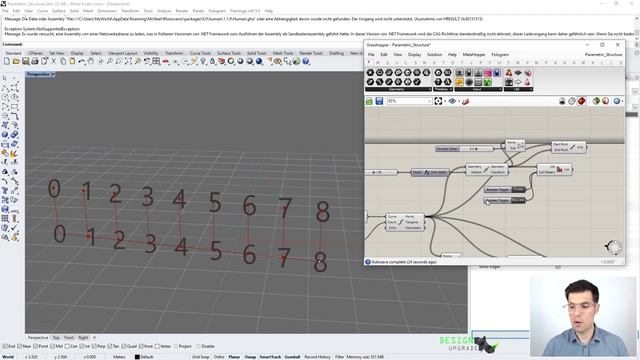The width and height of the screenshot is (640, 360).
Task: Enable the Vertex osnap checkbox
Action: click(x=158, y=346)
